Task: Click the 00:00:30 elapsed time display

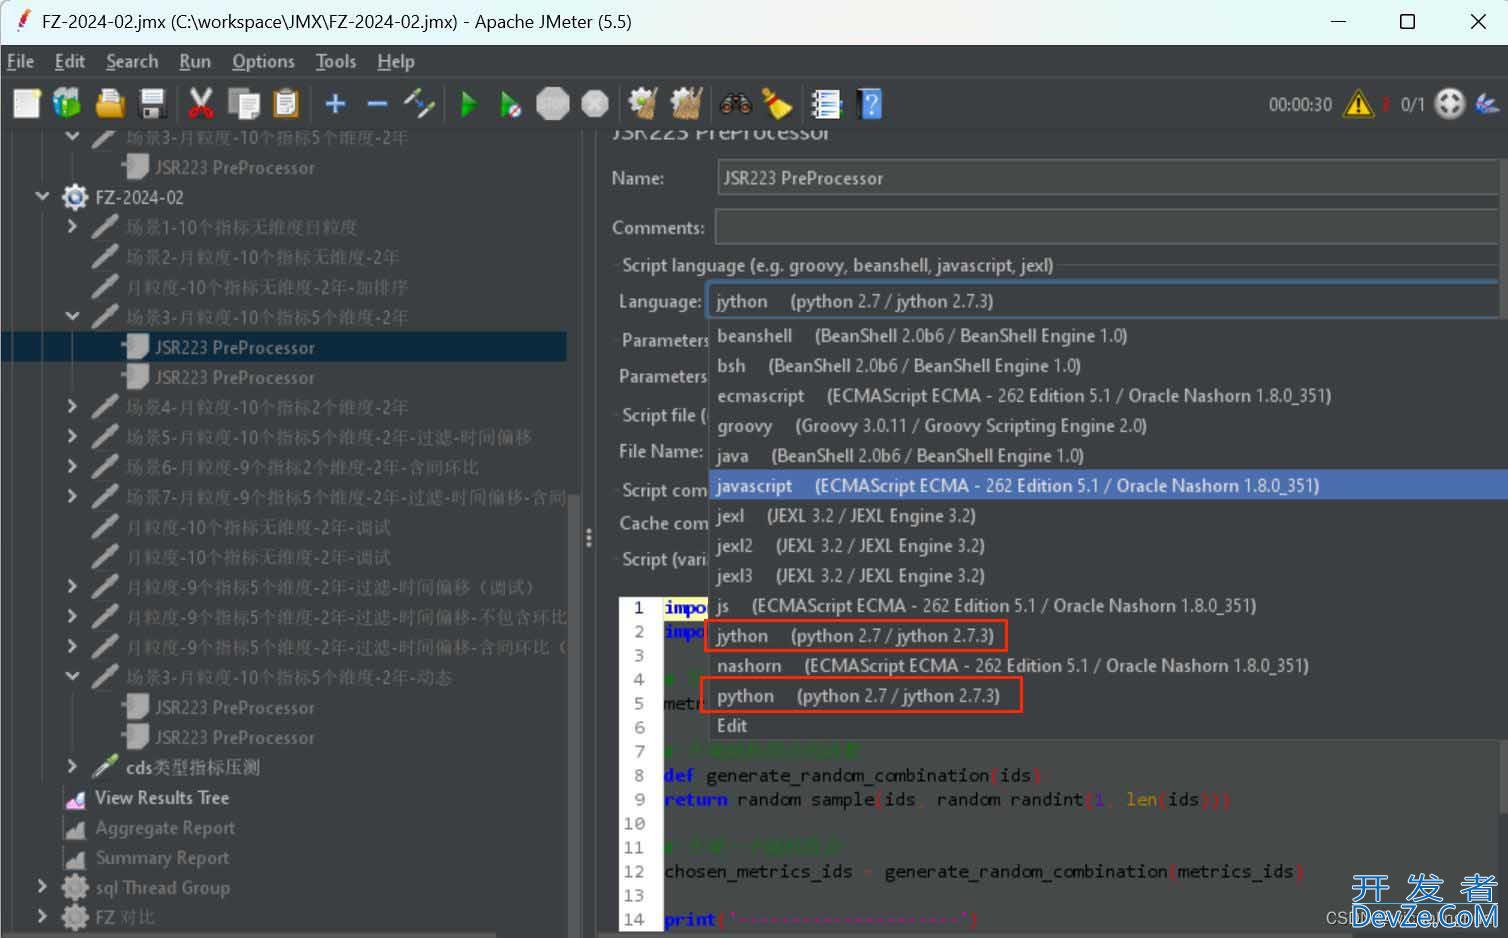Action: [1300, 104]
